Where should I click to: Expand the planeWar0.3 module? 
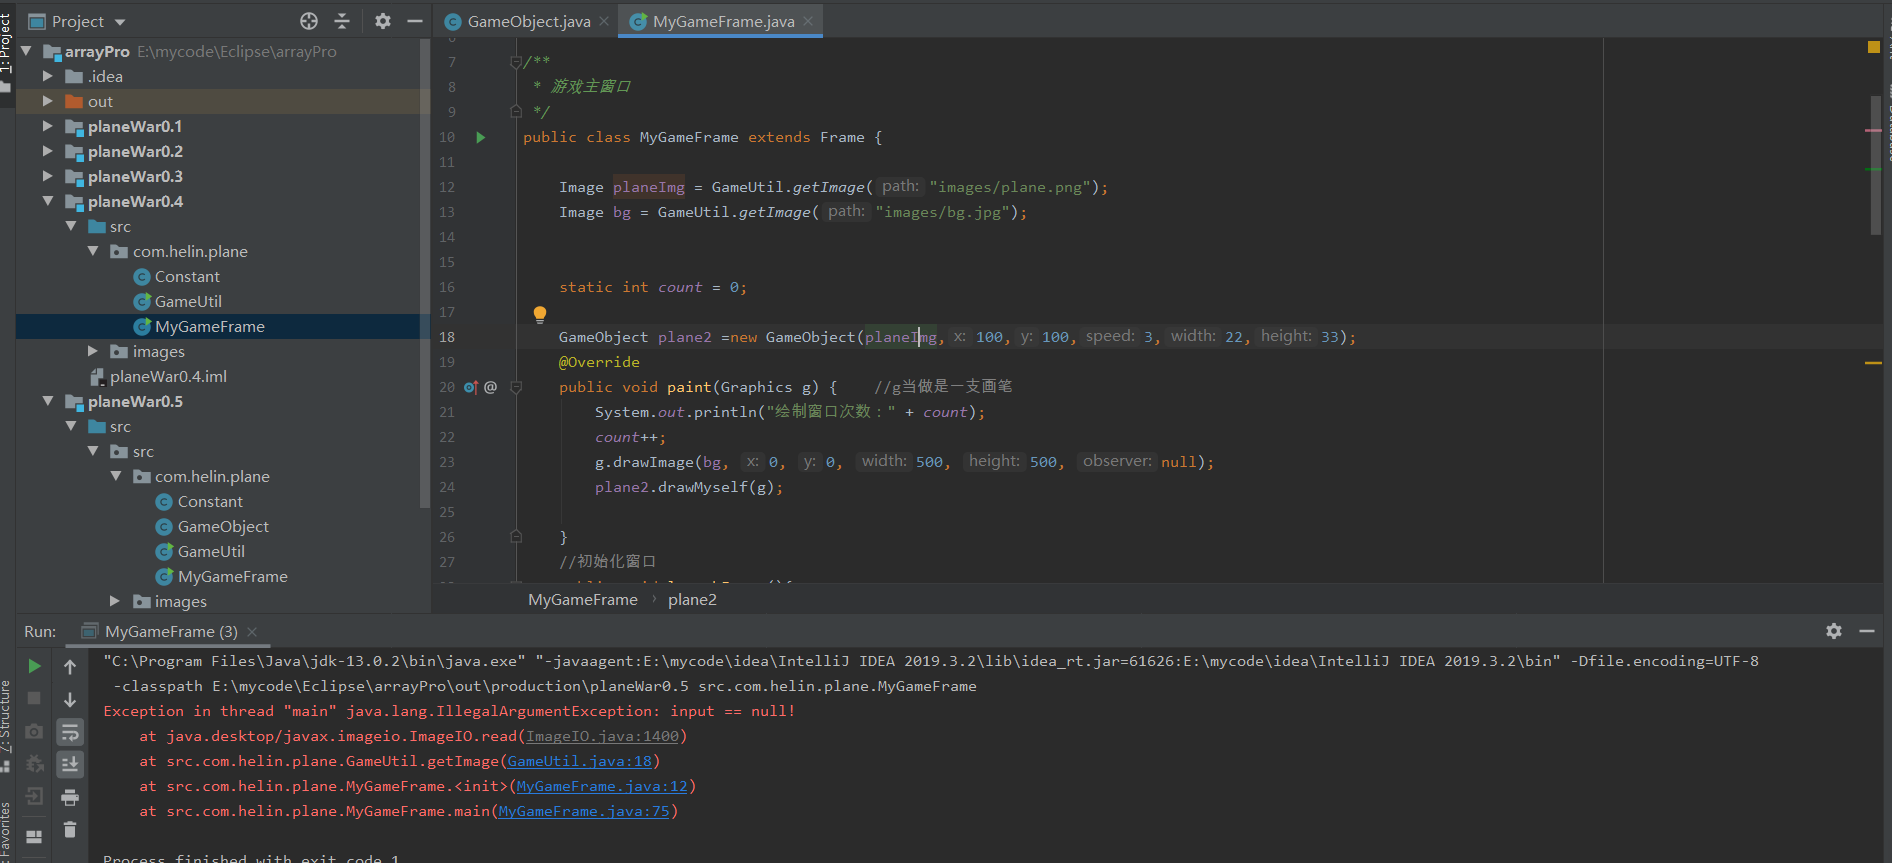point(48,176)
